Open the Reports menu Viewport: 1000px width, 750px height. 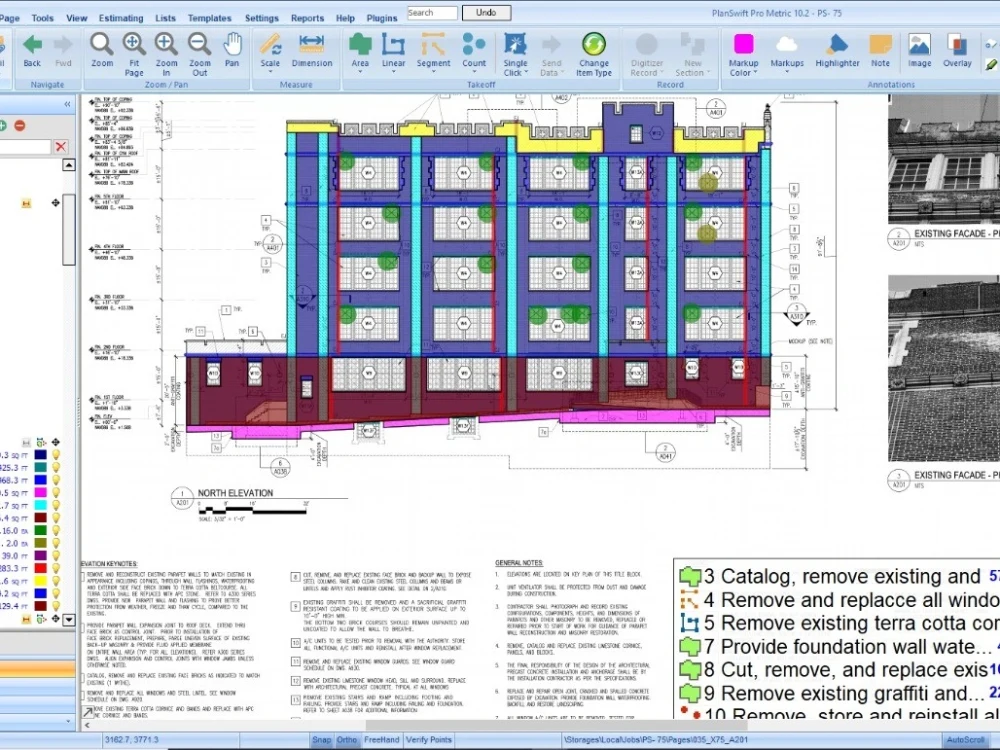click(307, 17)
